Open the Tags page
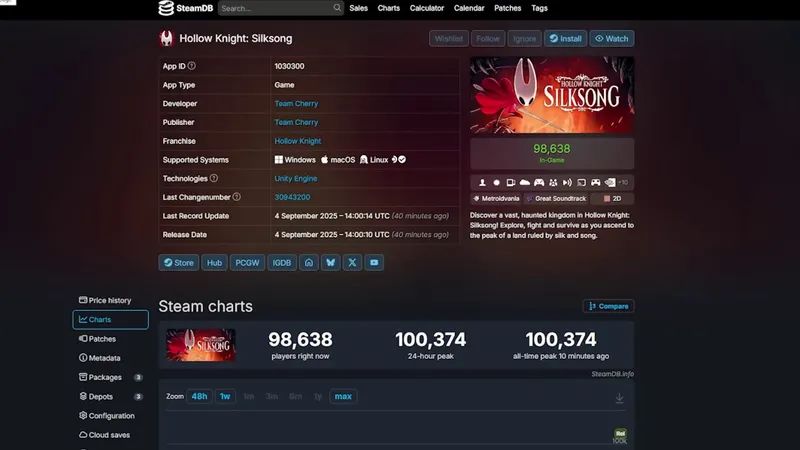The height and width of the screenshot is (450, 800). pos(539,8)
